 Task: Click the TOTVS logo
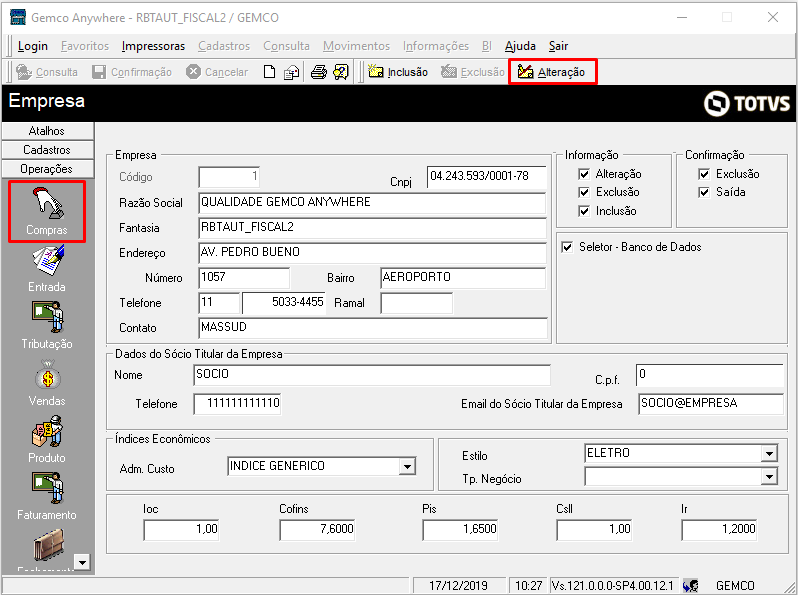coord(747,104)
